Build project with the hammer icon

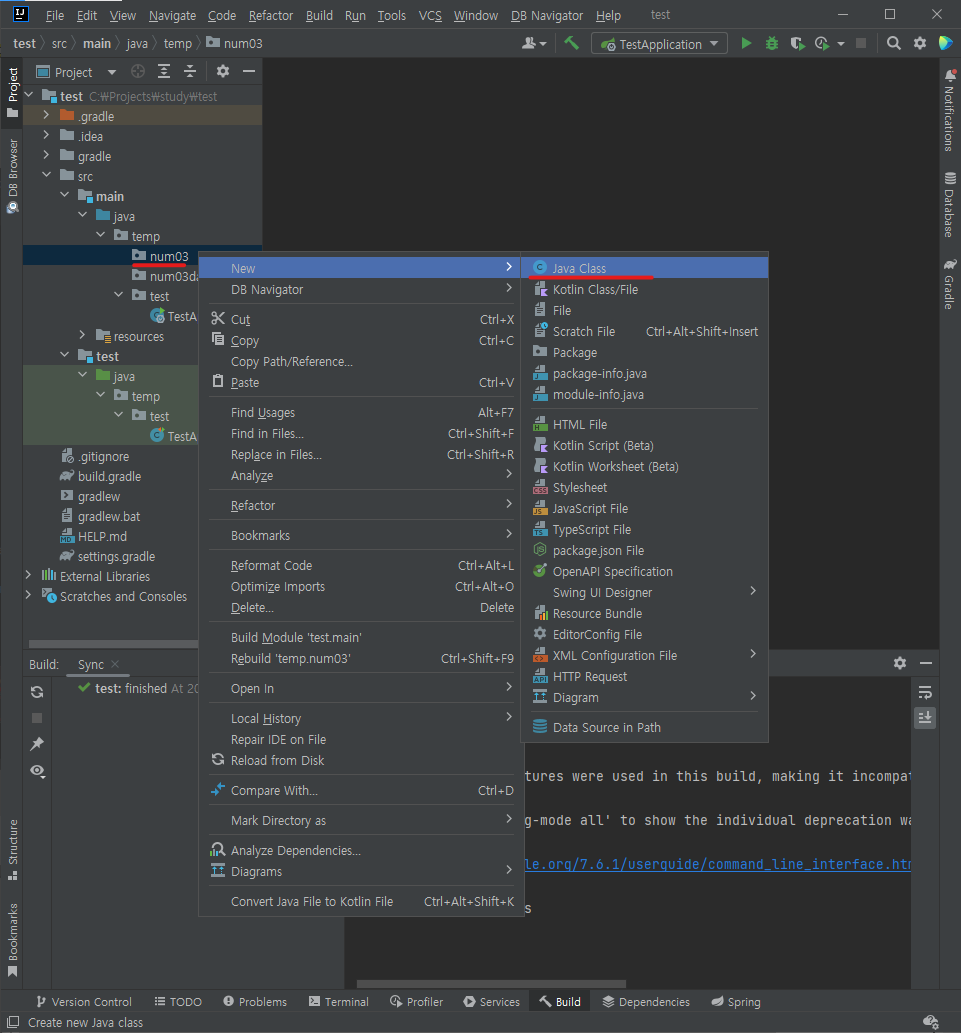(x=572, y=43)
